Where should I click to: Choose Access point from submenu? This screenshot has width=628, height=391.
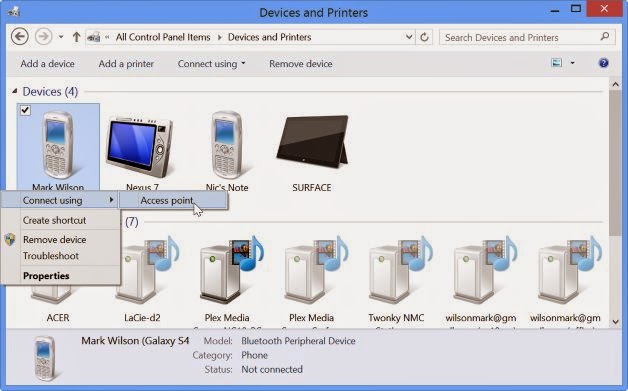[x=174, y=200]
